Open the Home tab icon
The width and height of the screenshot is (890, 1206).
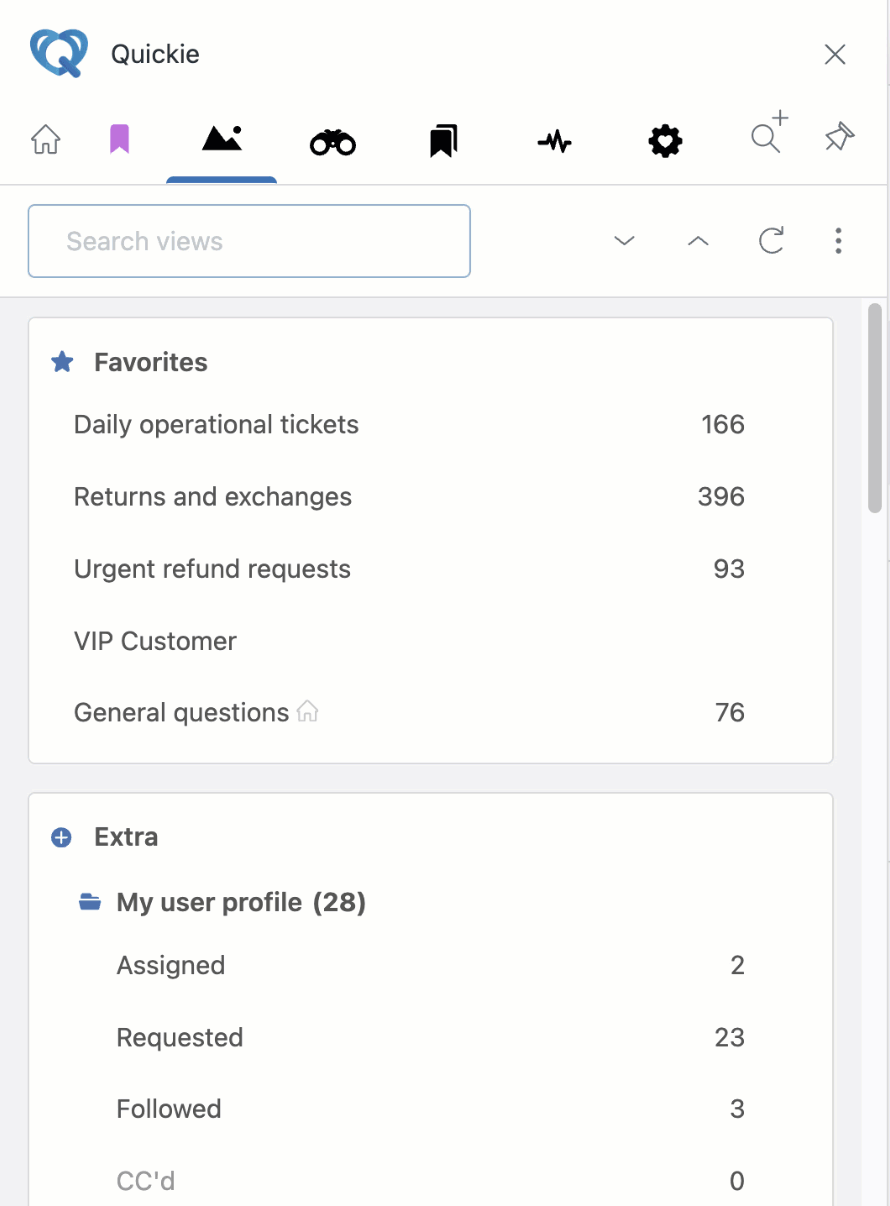click(46, 140)
